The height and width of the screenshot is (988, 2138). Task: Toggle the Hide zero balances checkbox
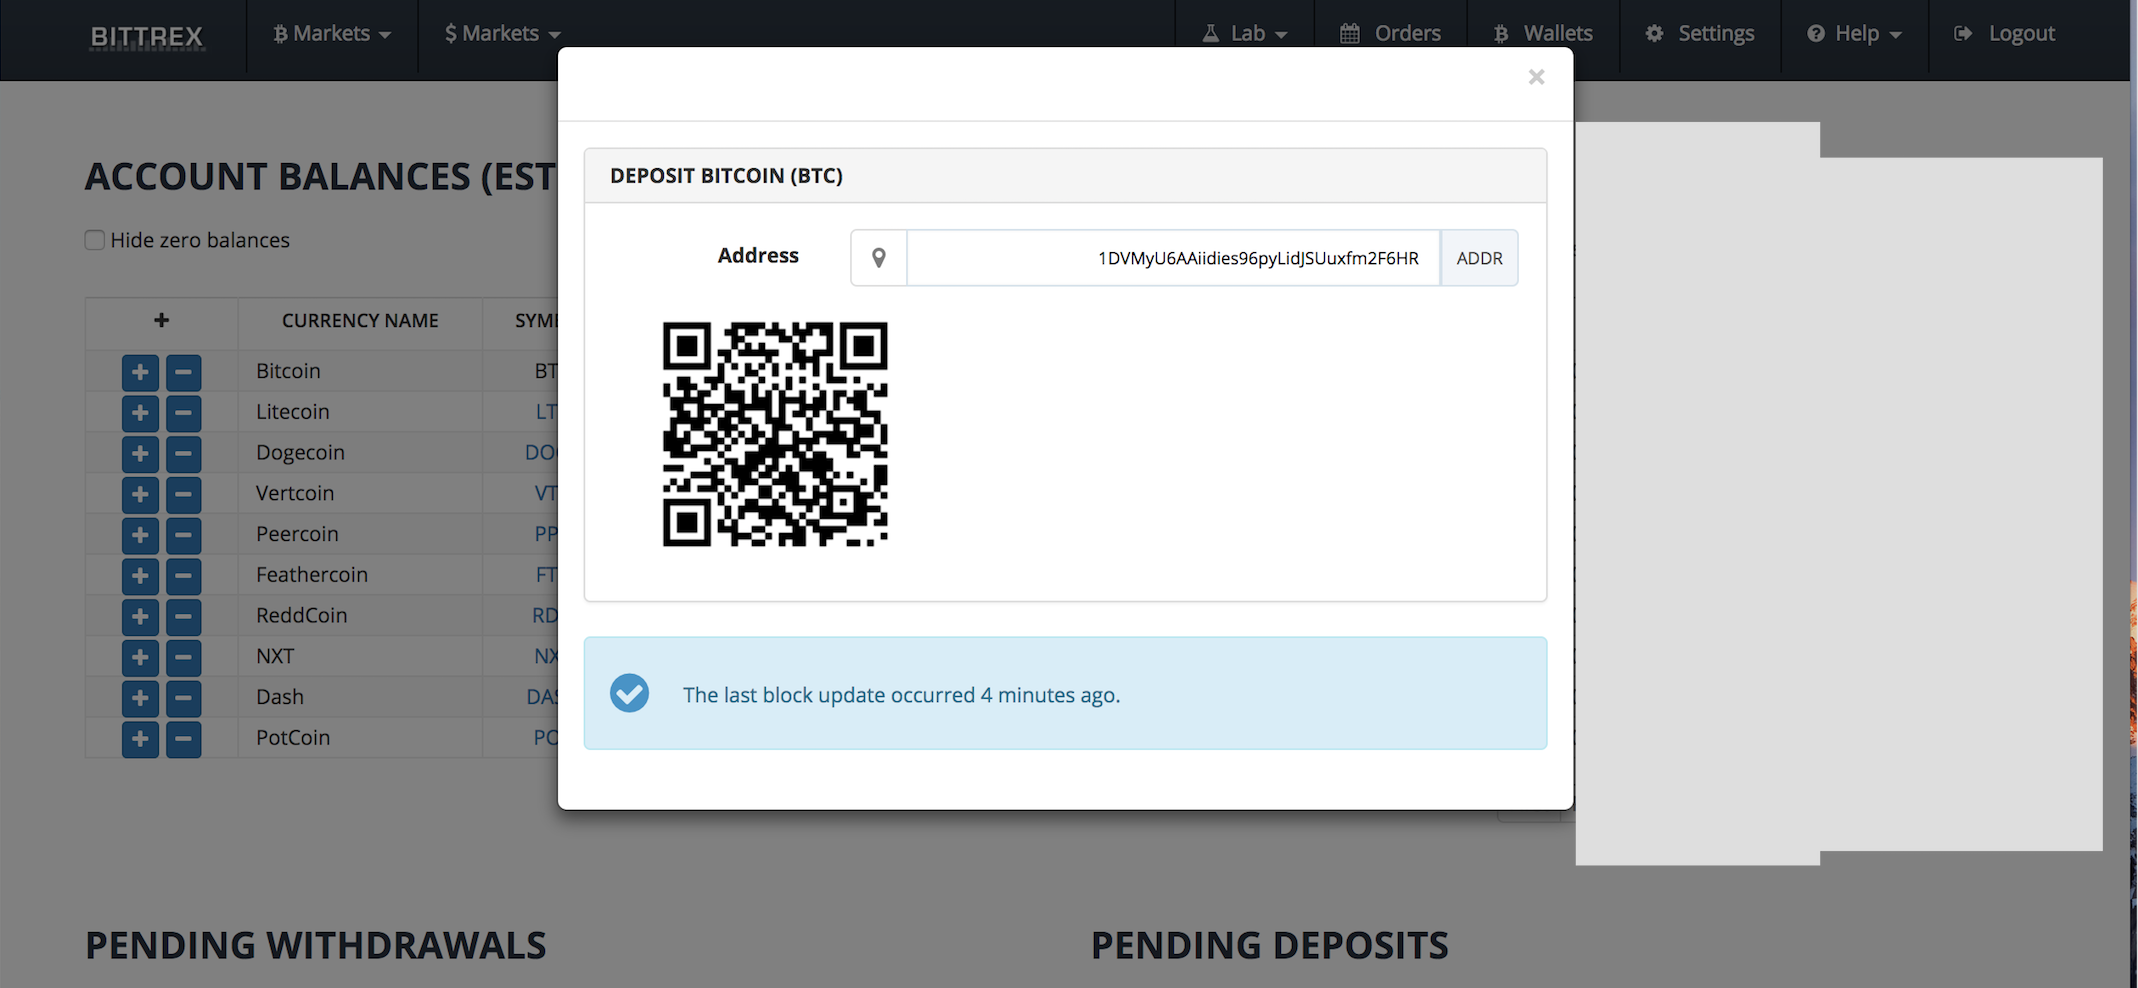tap(95, 240)
